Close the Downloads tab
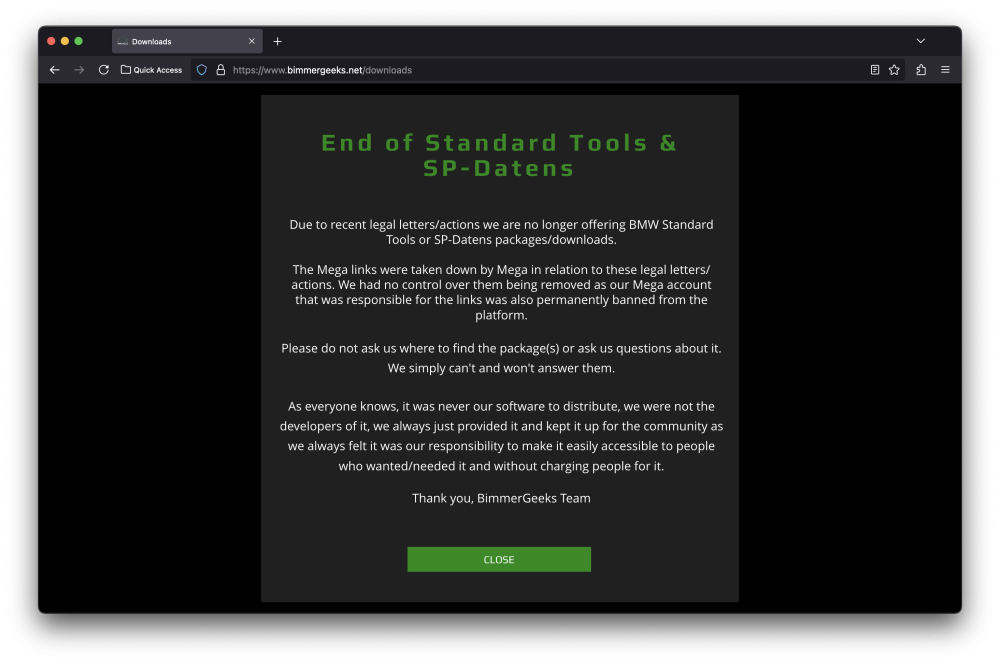This screenshot has height=664, width=1000. tap(252, 41)
